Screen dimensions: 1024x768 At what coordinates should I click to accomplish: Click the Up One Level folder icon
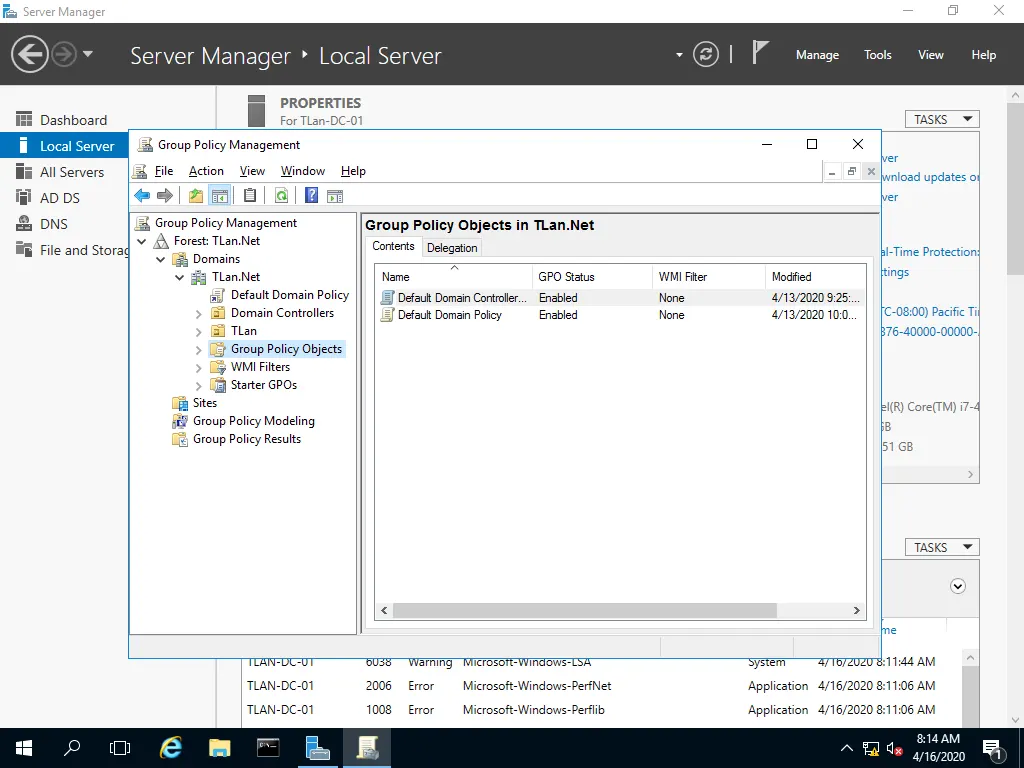[x=195, y=195]
